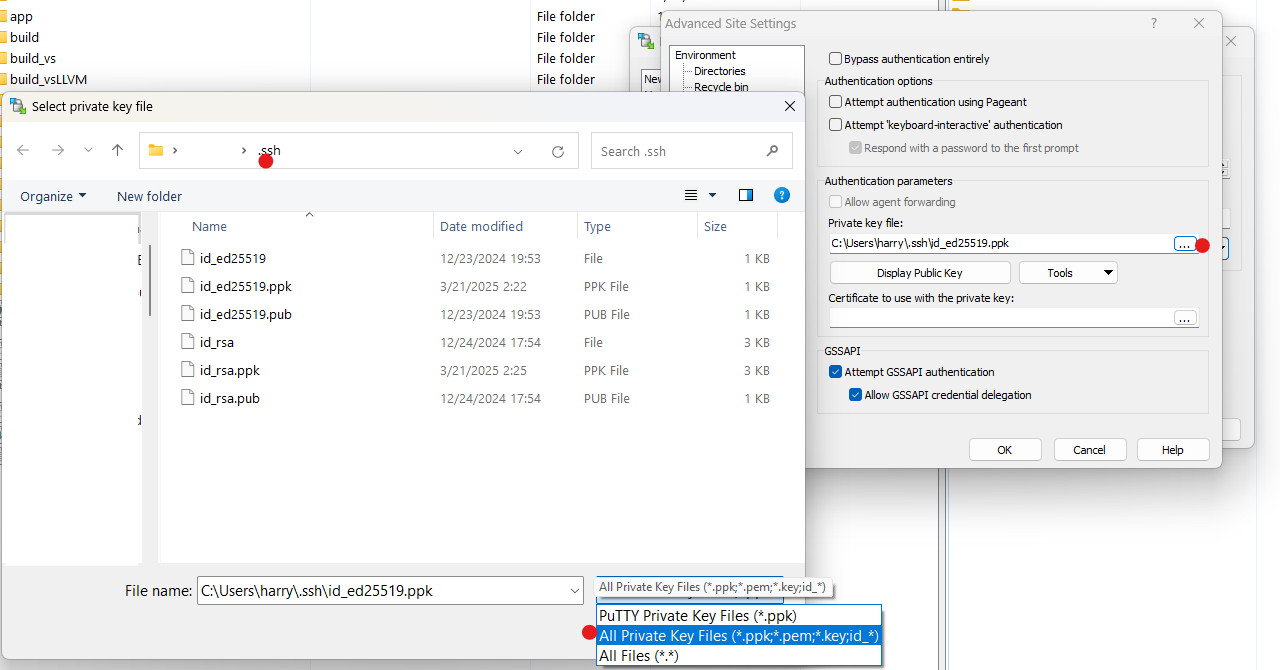This screenshot has height=670, width=1280.
Task: Select file id_rsa.ppk
Action: [x=229, y=370]
